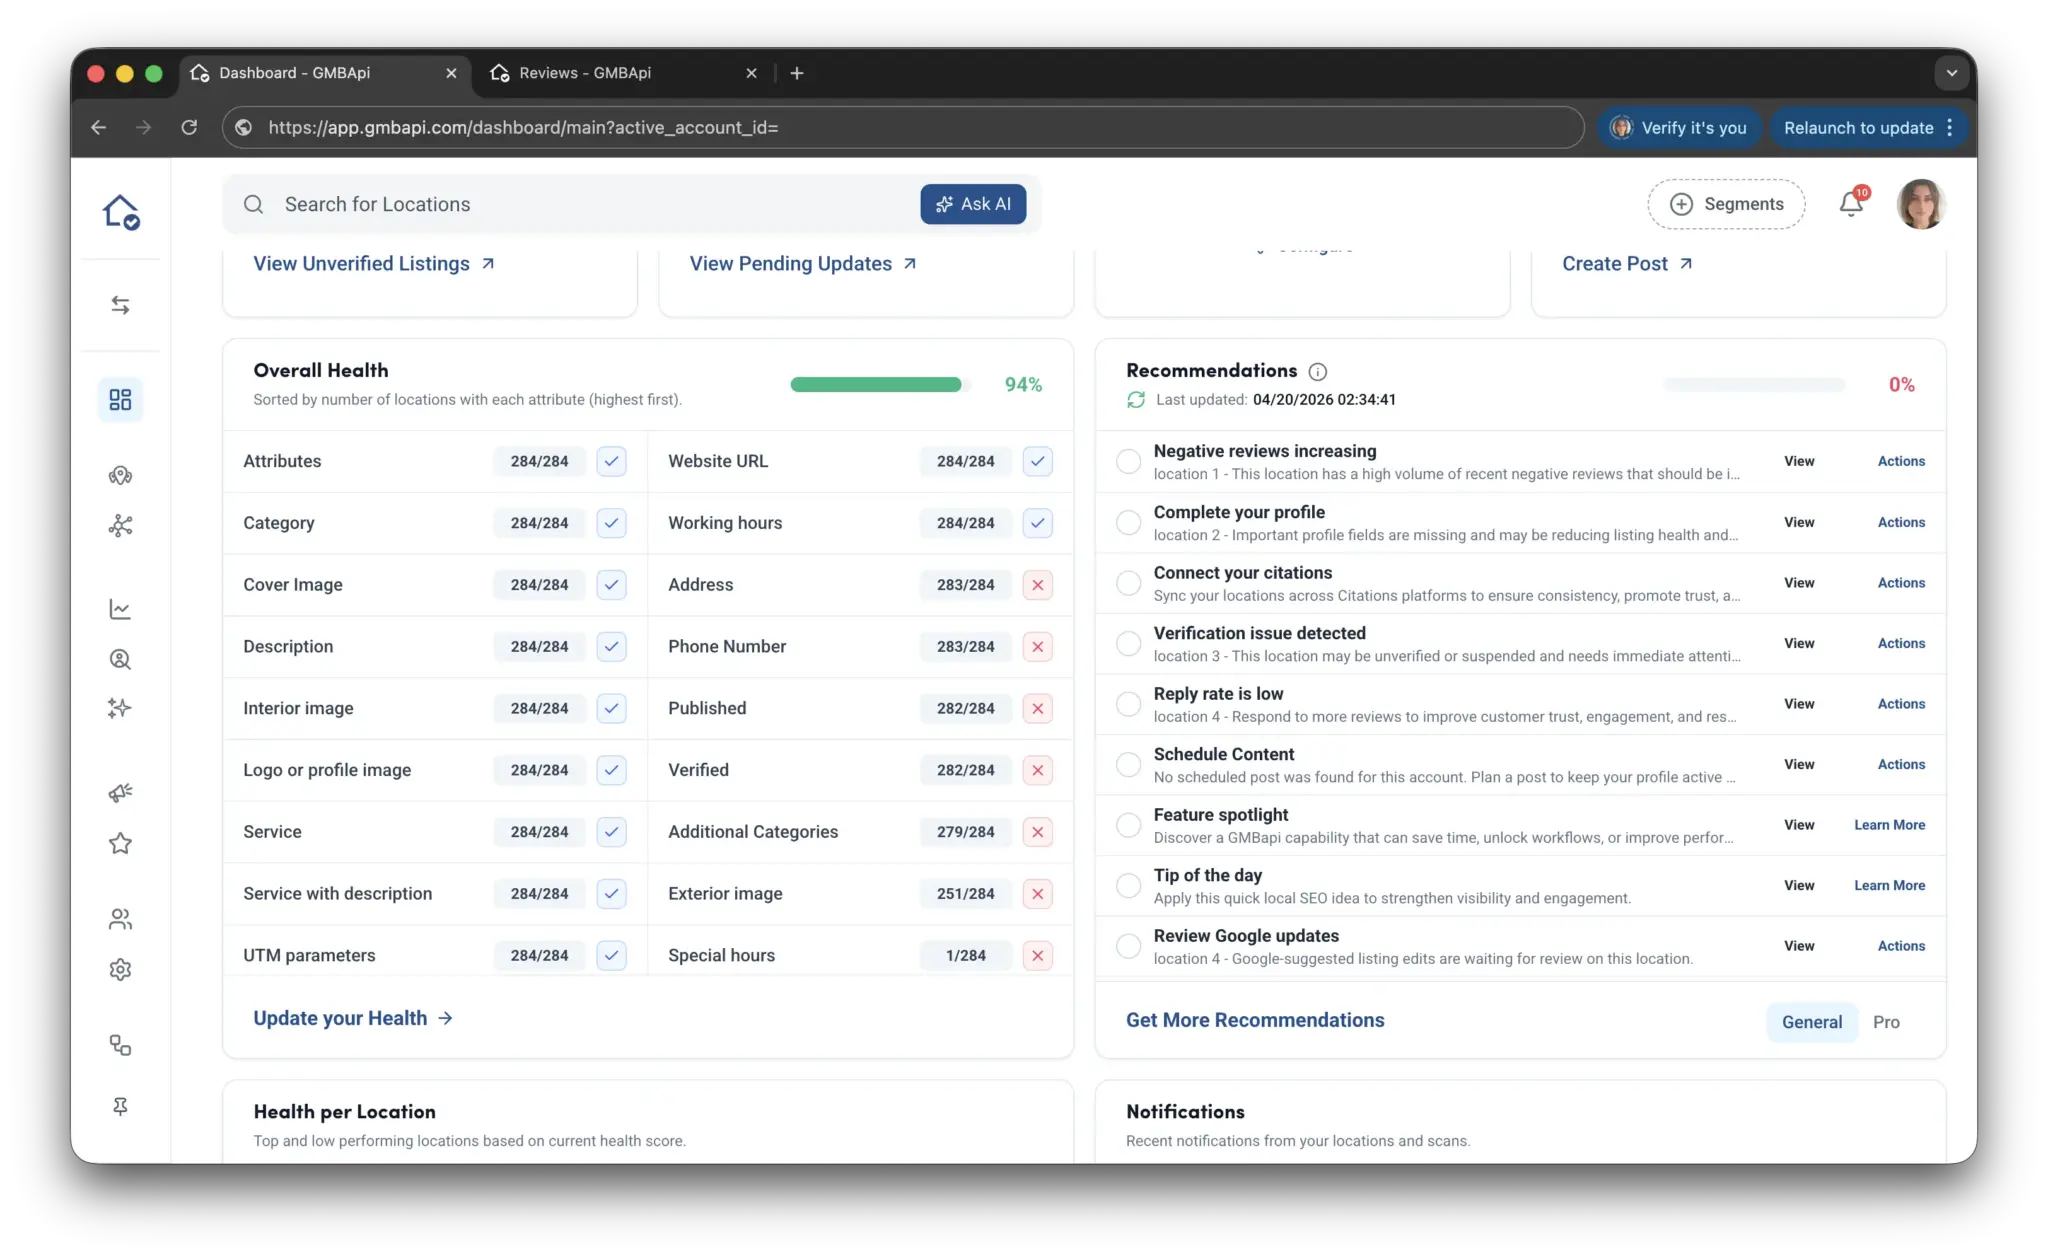Click the swap arrows sidebar icon
This screenshot has width=2048, height=1257.
(120, 305)
